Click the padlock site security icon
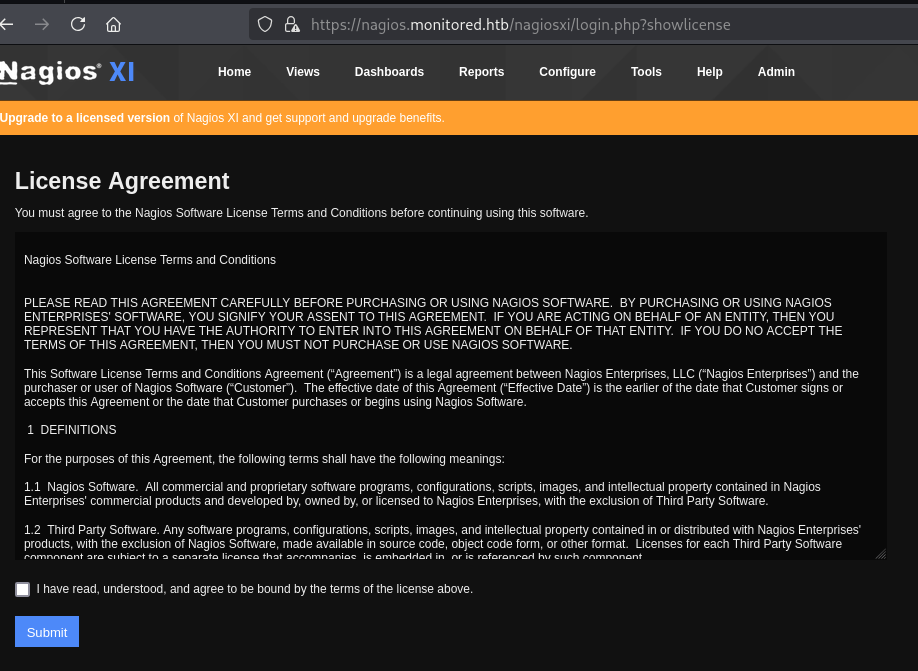The image size is (918, 671). 292,25
